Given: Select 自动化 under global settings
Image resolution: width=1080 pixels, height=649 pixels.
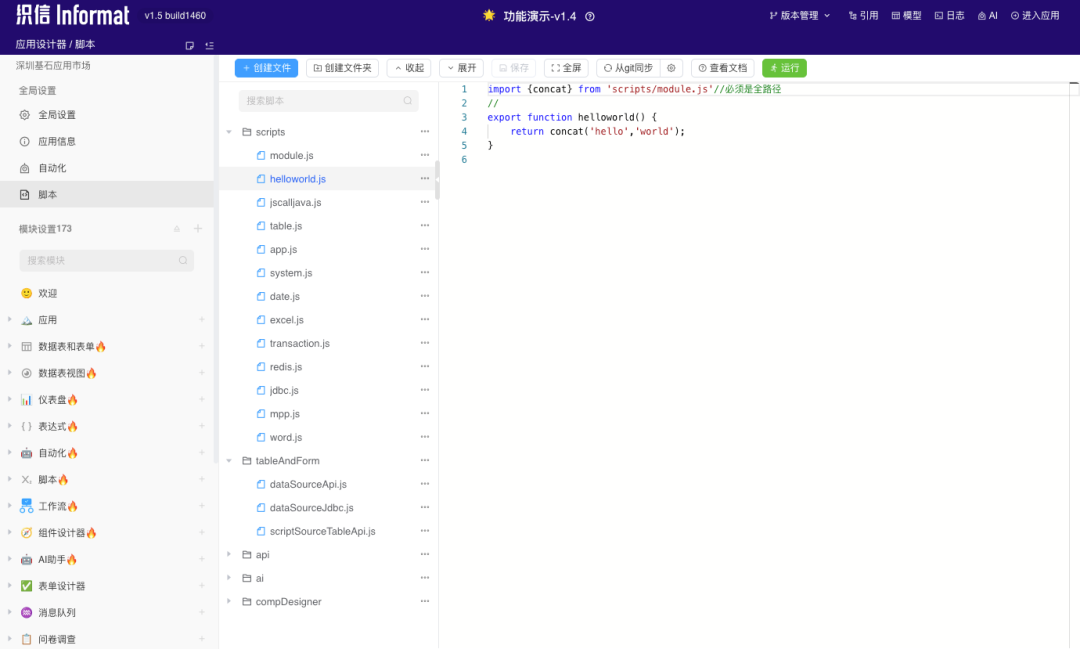Looking at the screenshot, I should [52, 168].
